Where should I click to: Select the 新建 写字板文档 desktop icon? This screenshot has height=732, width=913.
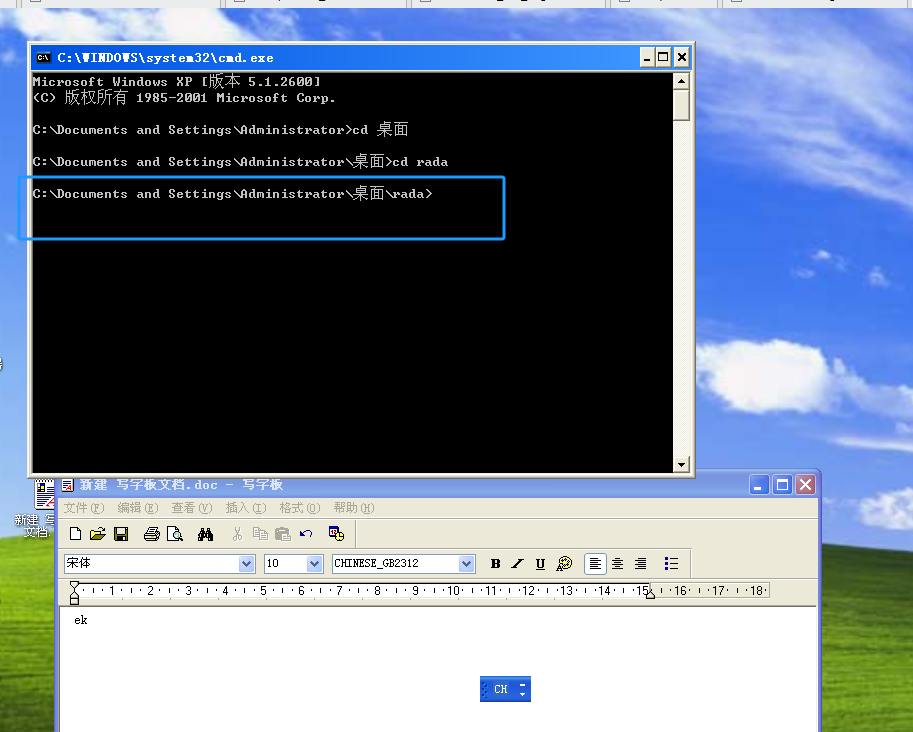coord(35,508)
